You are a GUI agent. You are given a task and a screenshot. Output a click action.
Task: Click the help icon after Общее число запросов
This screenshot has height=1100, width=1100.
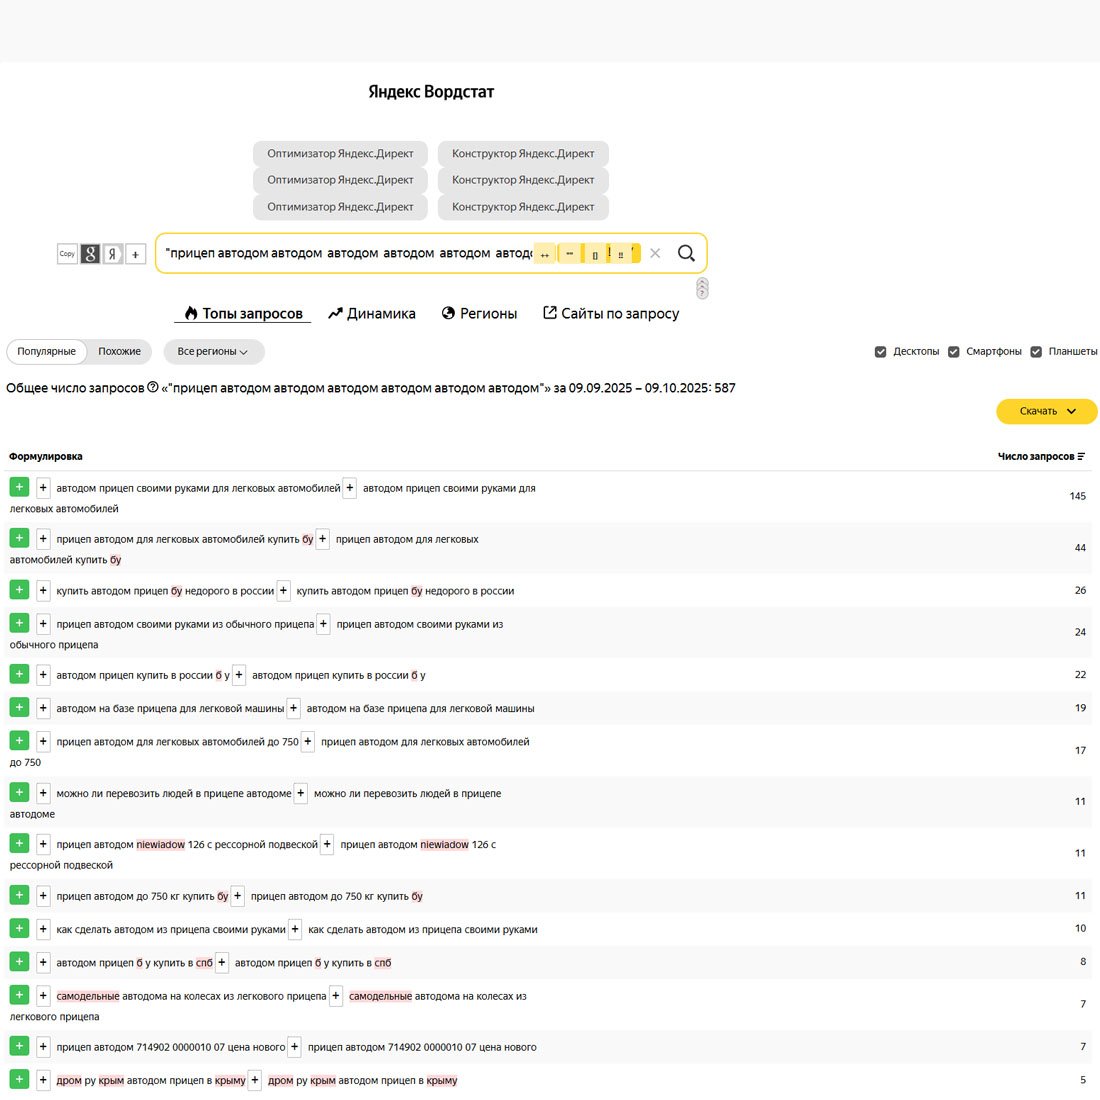(153, 388)
